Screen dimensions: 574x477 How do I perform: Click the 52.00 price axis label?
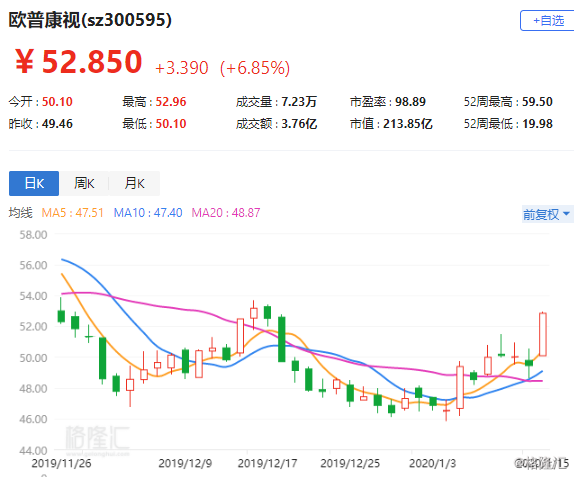[x=33, y=327]
